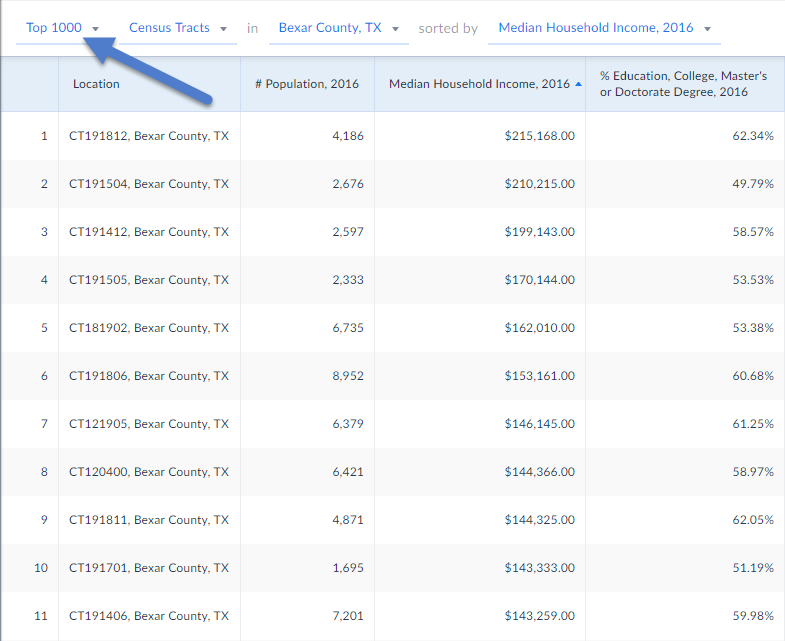785x641 pixels.
Task: Click education value 53.53%
Action: pos(753,280)
